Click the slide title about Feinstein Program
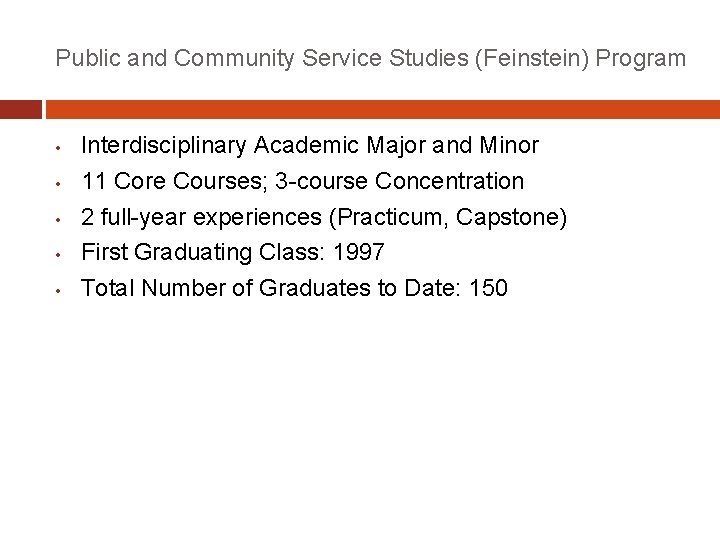Screen dimensions: 720x540 click(x=371, y=58)
